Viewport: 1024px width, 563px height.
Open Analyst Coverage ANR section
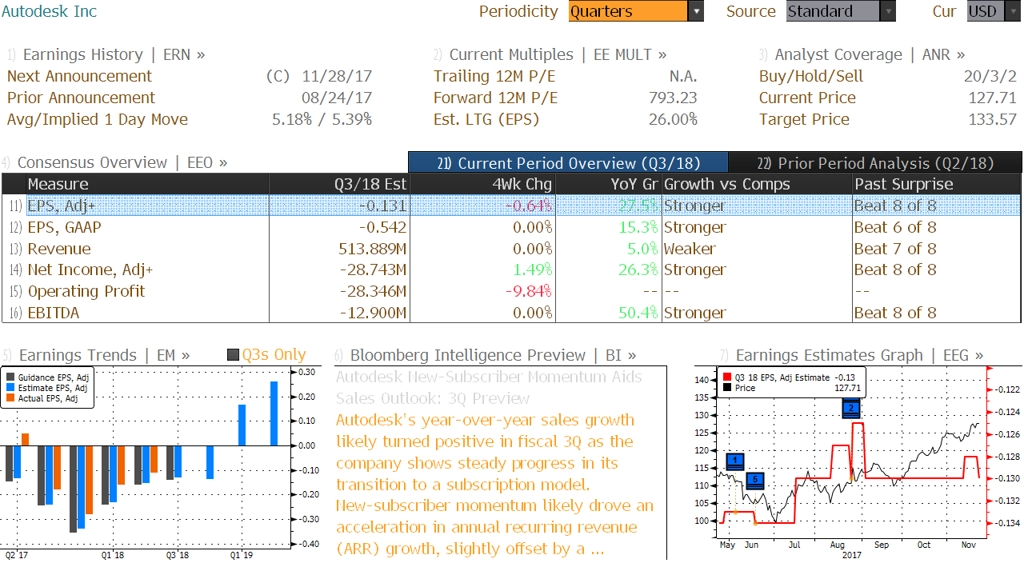862,55
